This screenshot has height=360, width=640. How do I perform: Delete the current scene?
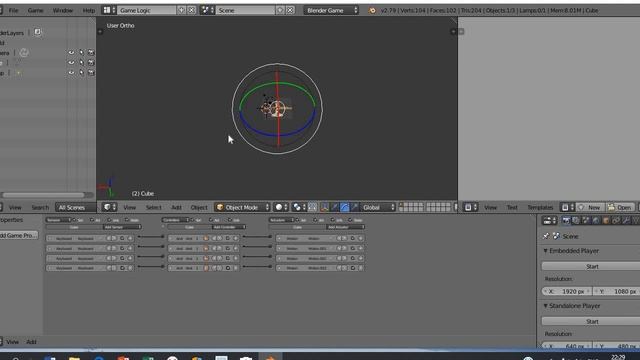click(x=290, y=10)
